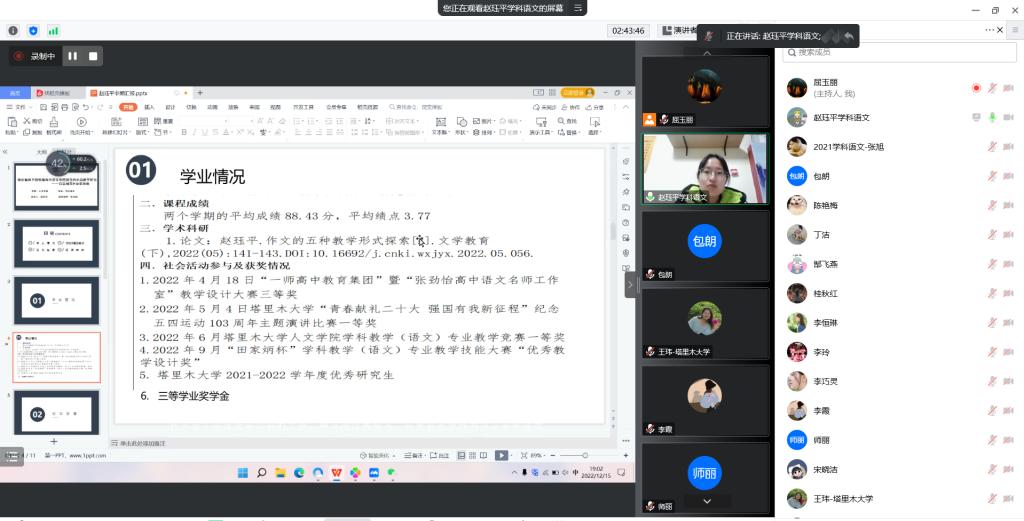This screenshot has height=521, width=1024.
Task: Check the green network signal icon
Action: (53, 31)
